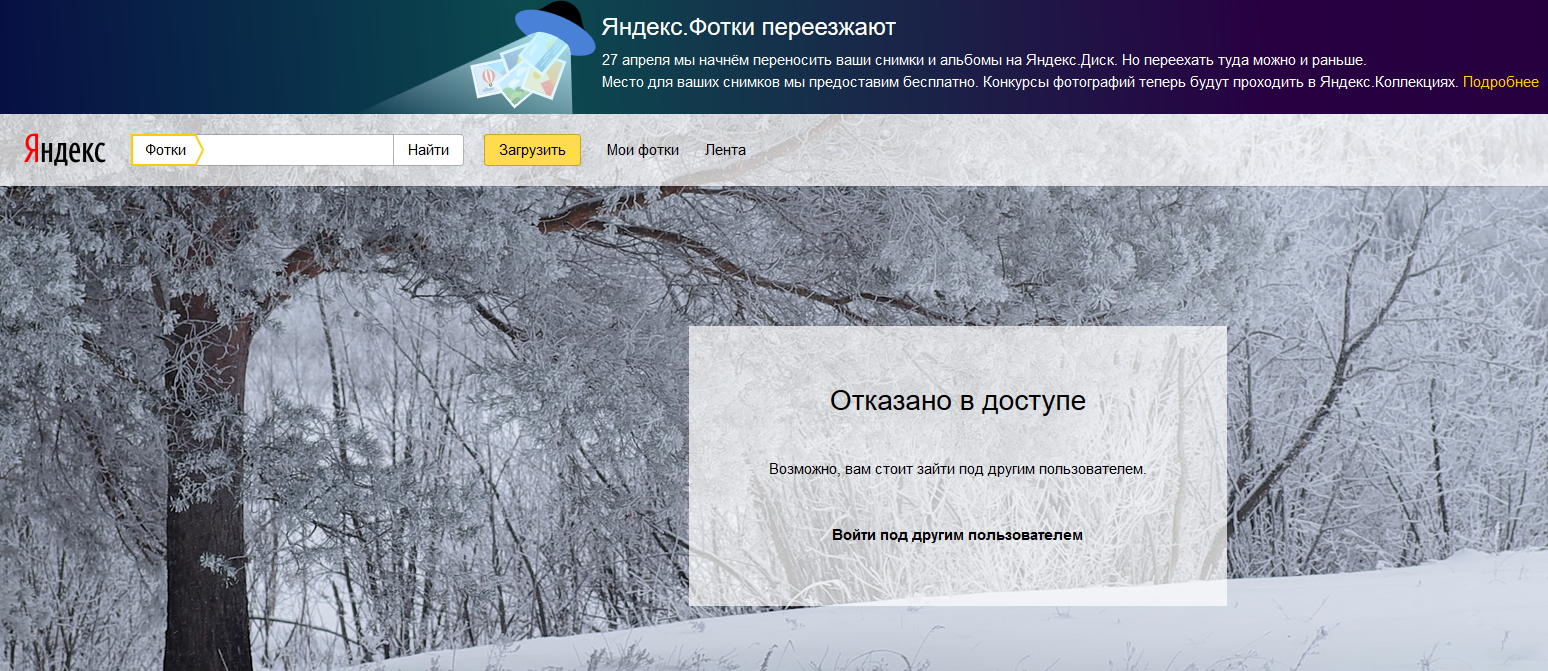This screenshot has width=1548, height=671.
Task: Follow the Подробнее link in the banner
Action: (x=1500, y=82)
